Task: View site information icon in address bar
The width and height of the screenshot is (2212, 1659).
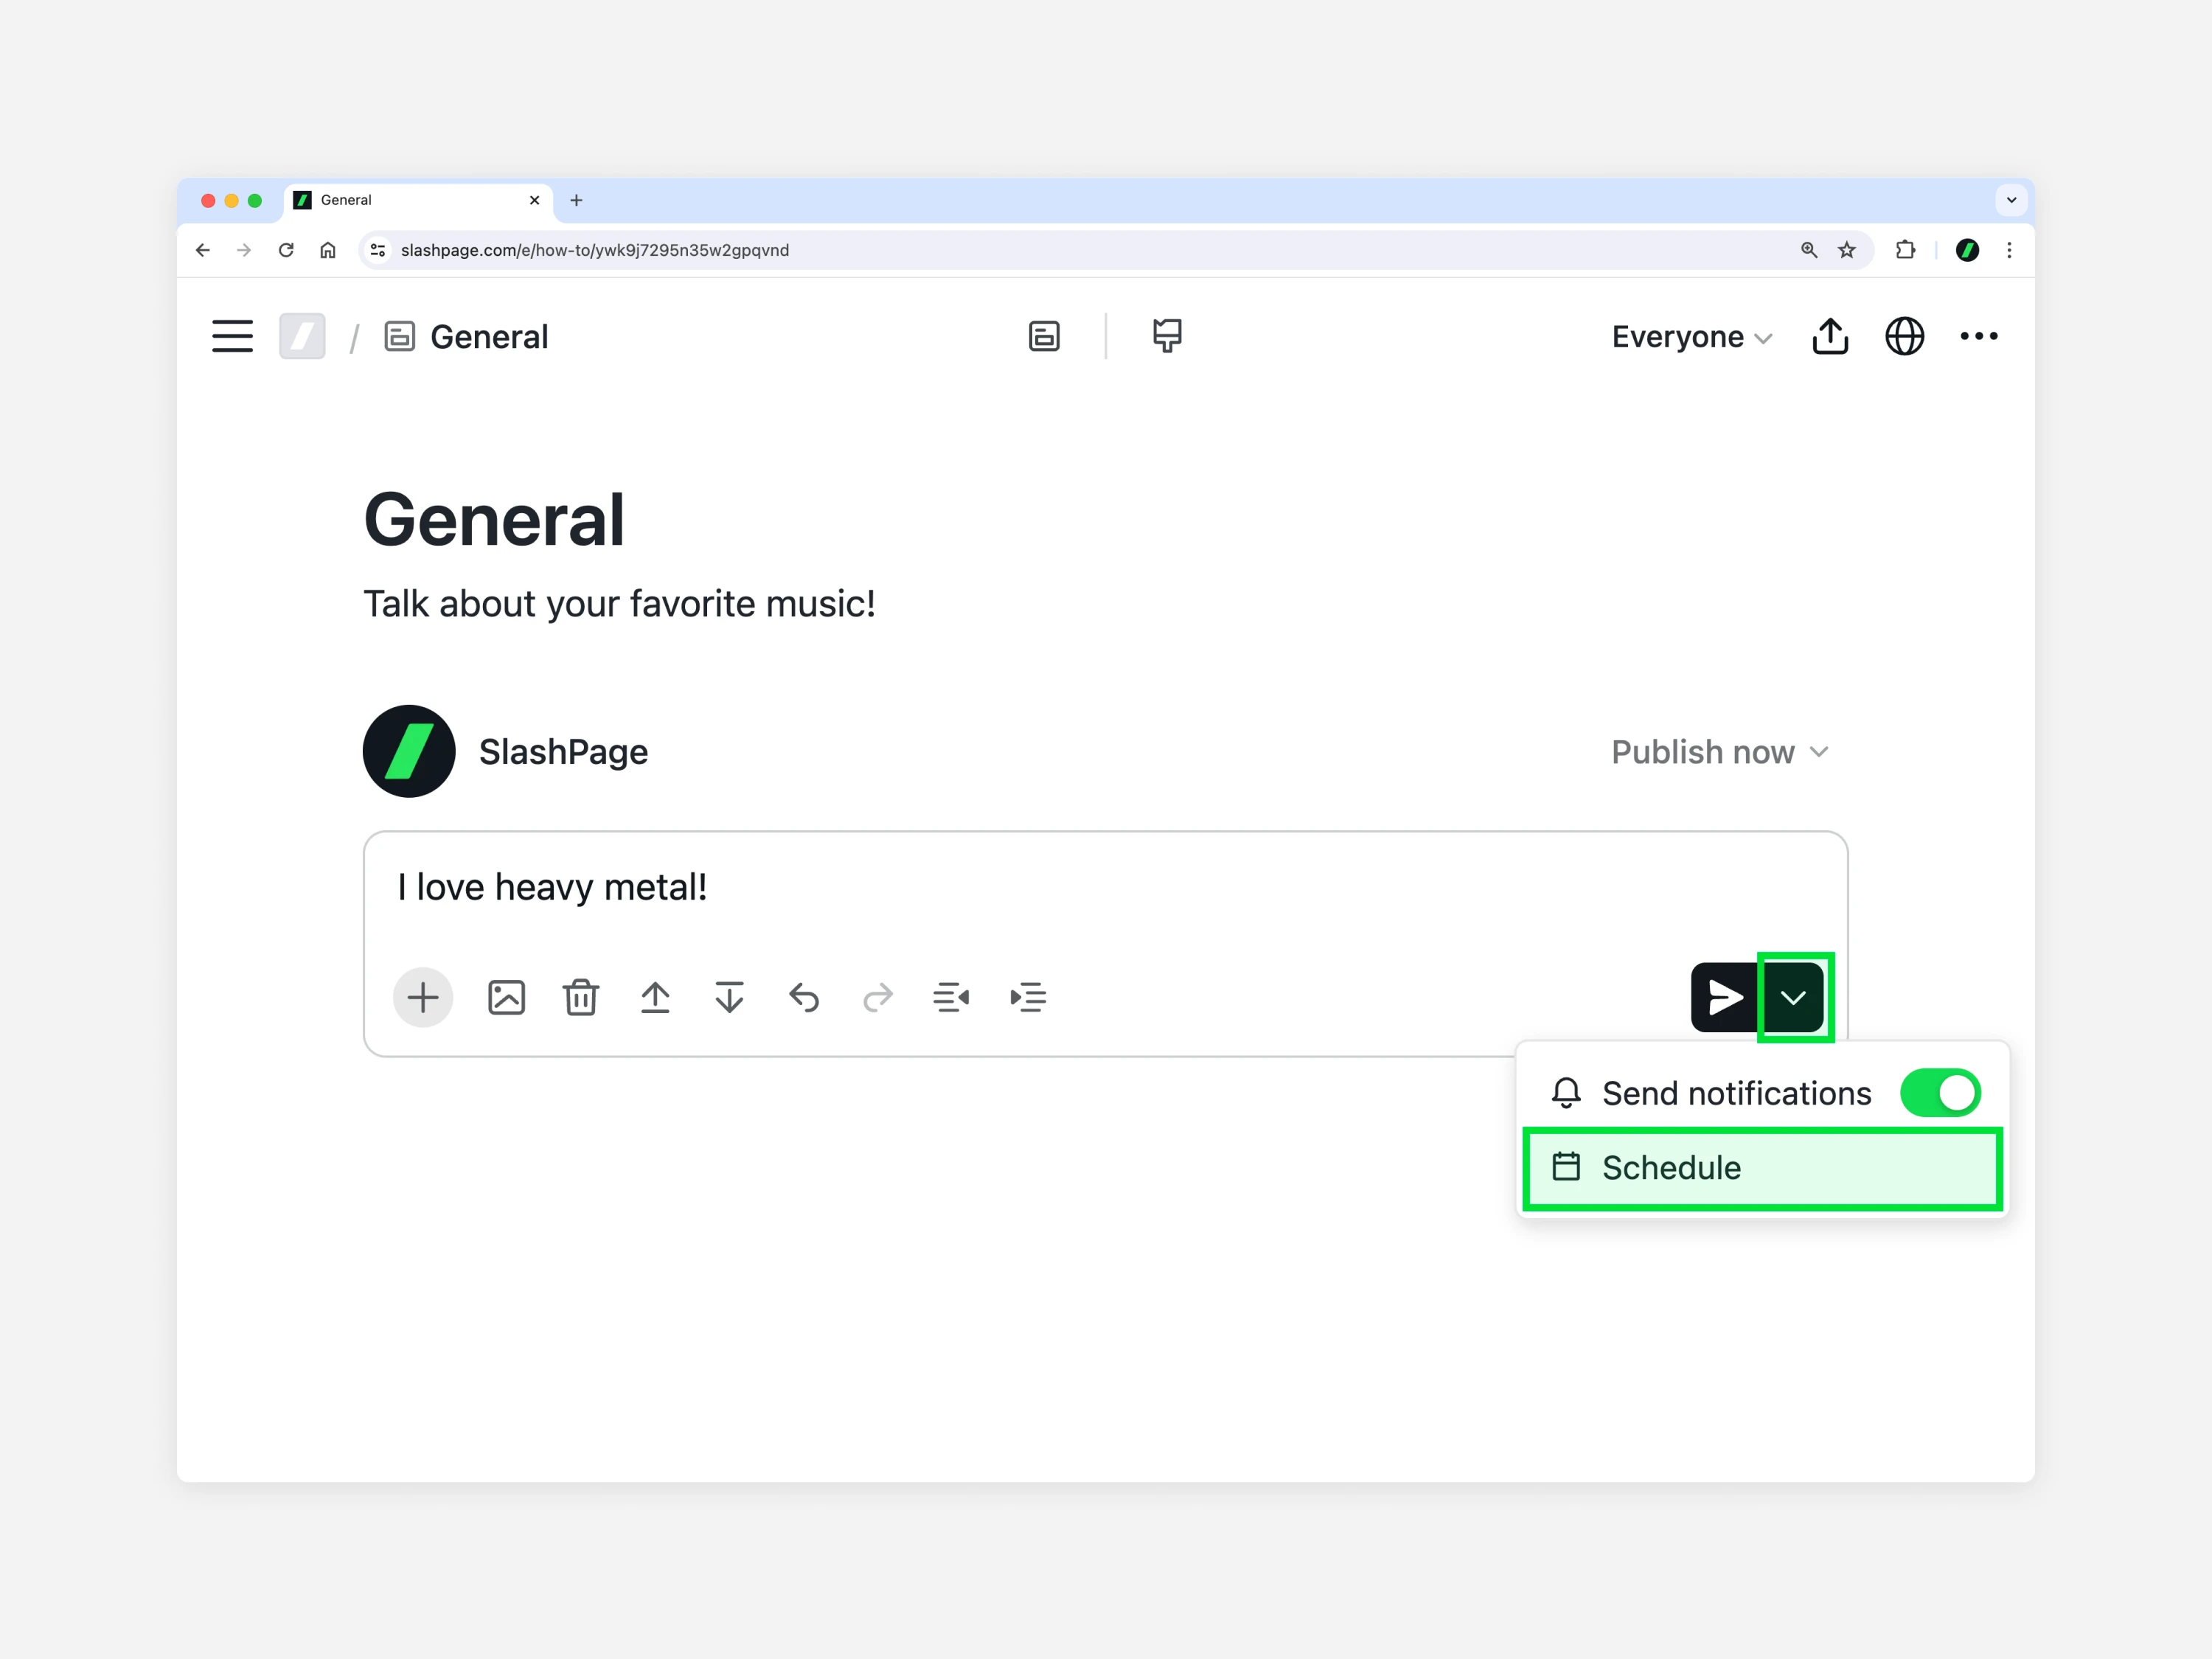Action: pos(378,250)
